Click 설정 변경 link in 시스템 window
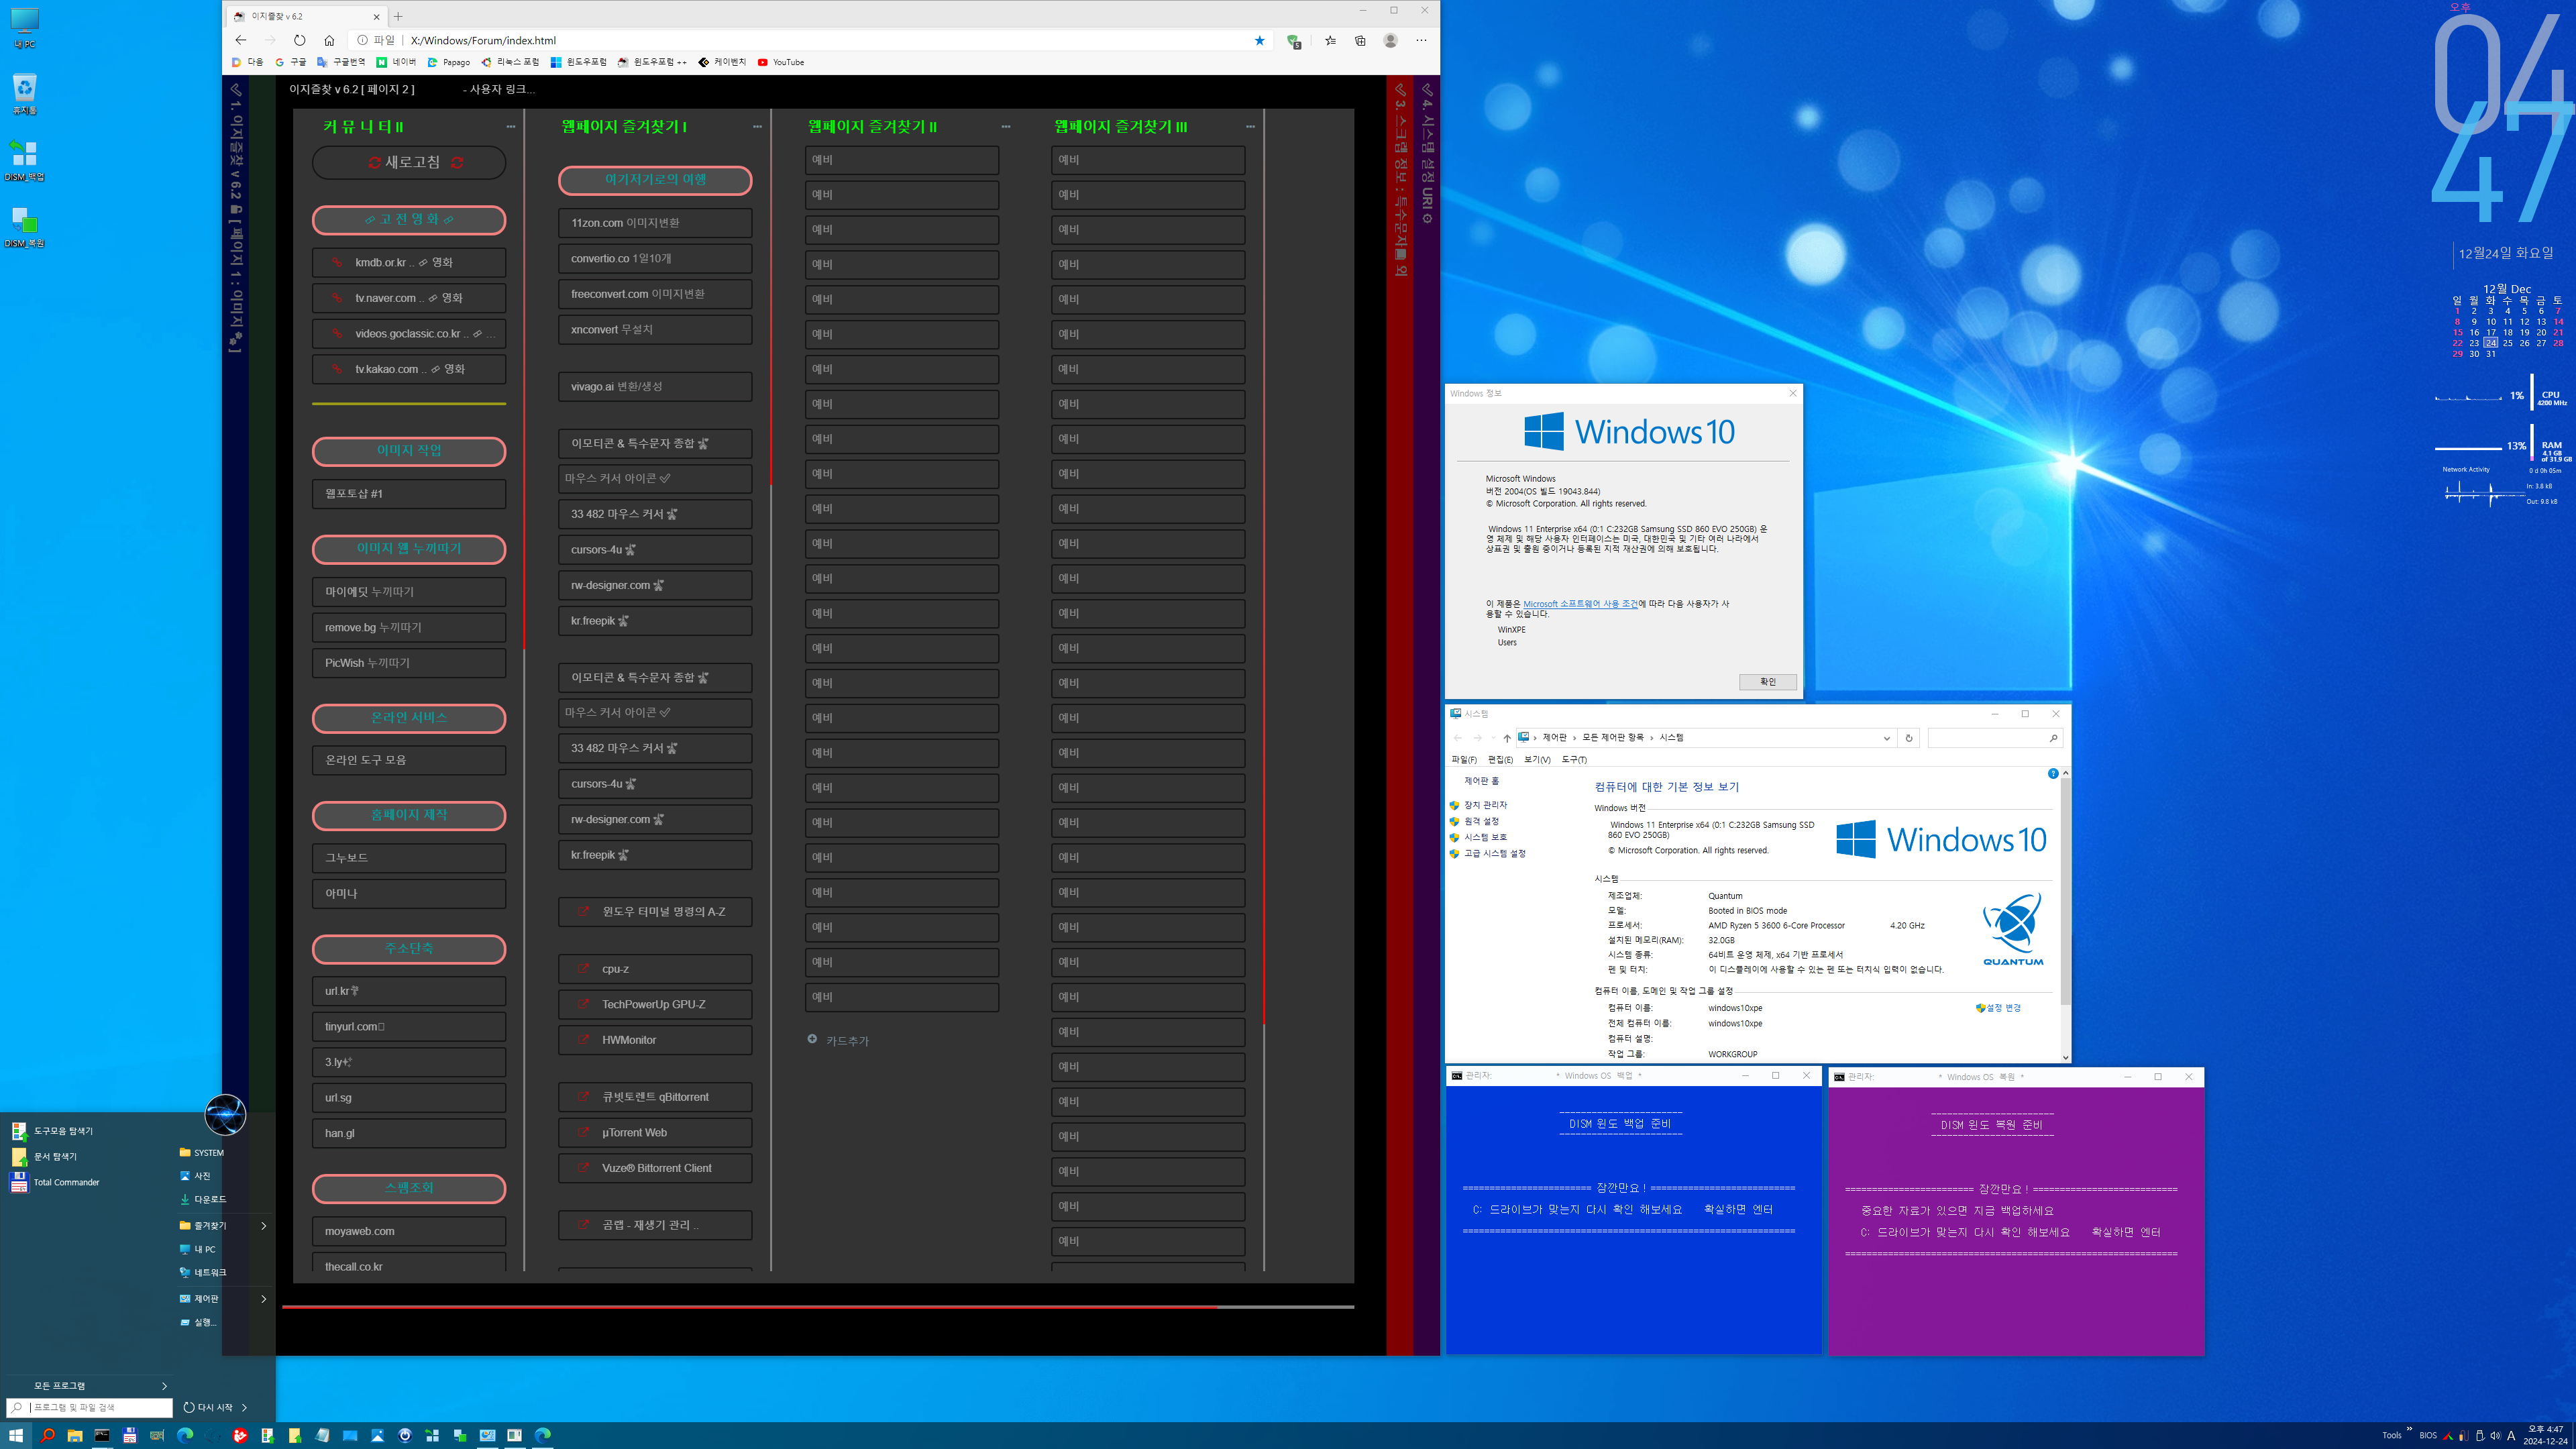The image size is (2576, 1449). pyautogui.click(x=2003, y=1008)
